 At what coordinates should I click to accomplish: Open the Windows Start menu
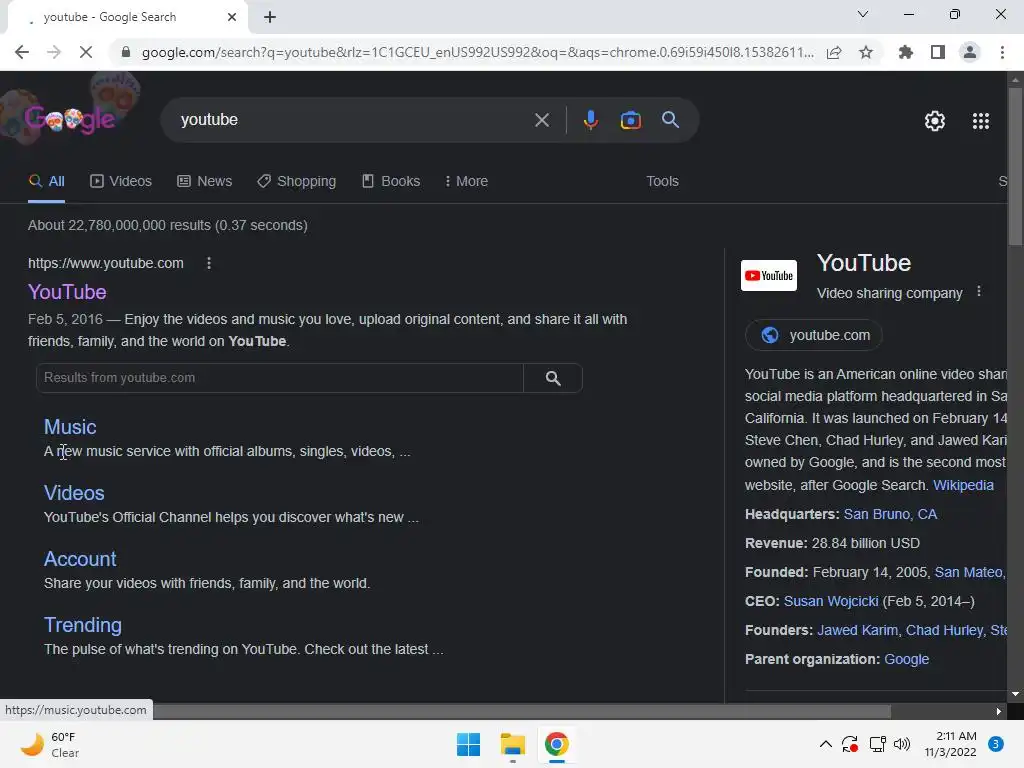468,744
